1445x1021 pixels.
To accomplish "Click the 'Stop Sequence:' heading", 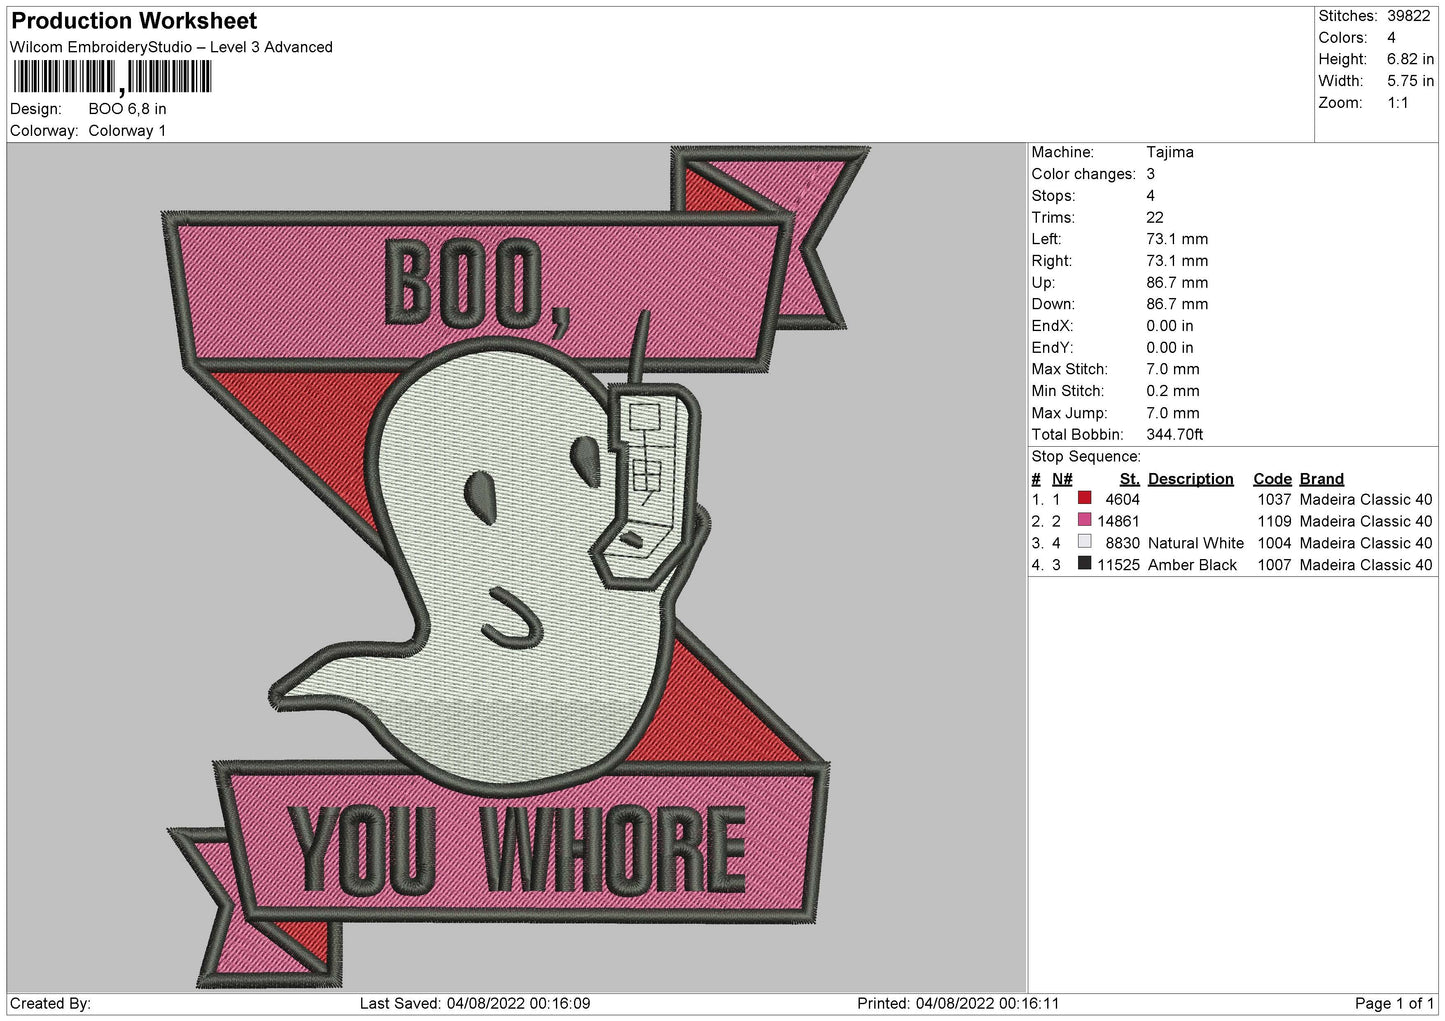I will pos(1086,457).
